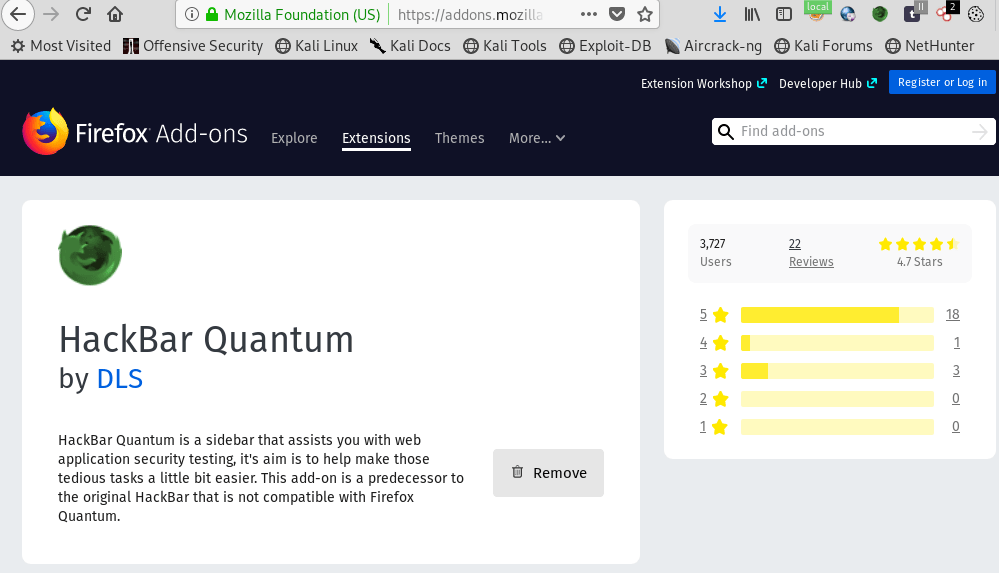Remove the HackBar Quantum extension
The width and height of the screenshot is (999, 573).
548,473
